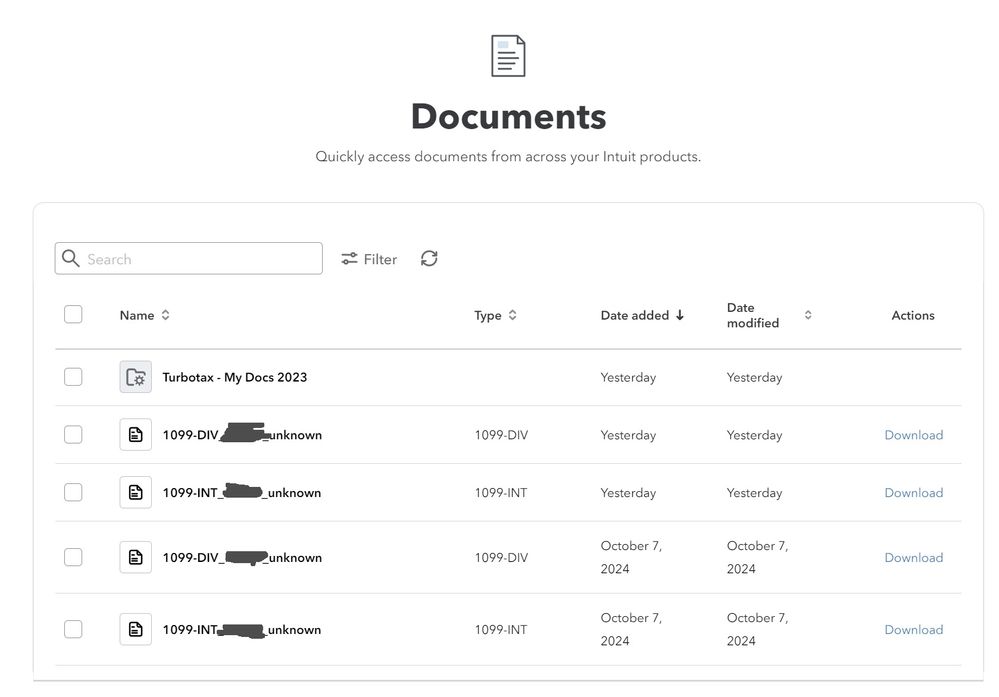This screenshot has height=697, width=999.
Task: Click the Type cell 1099-DIV added Yesterday
Action: (501, 435)
